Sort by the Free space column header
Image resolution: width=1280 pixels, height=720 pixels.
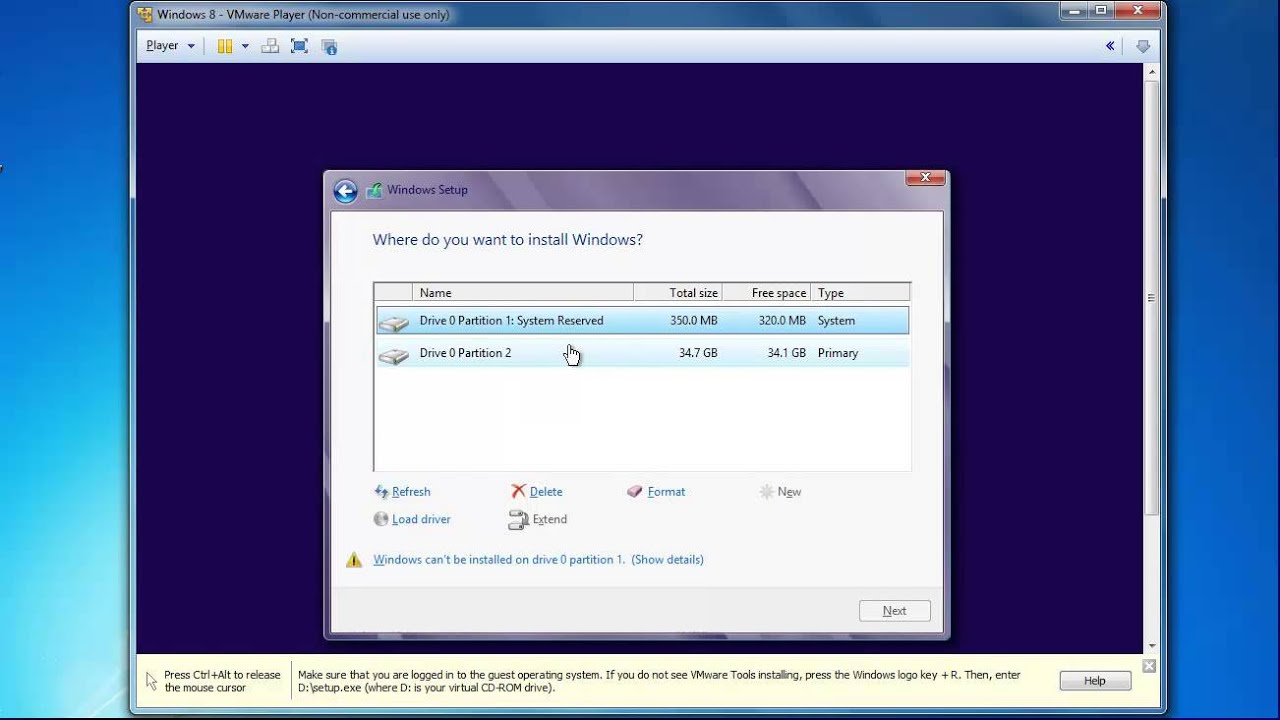[766, 292]
